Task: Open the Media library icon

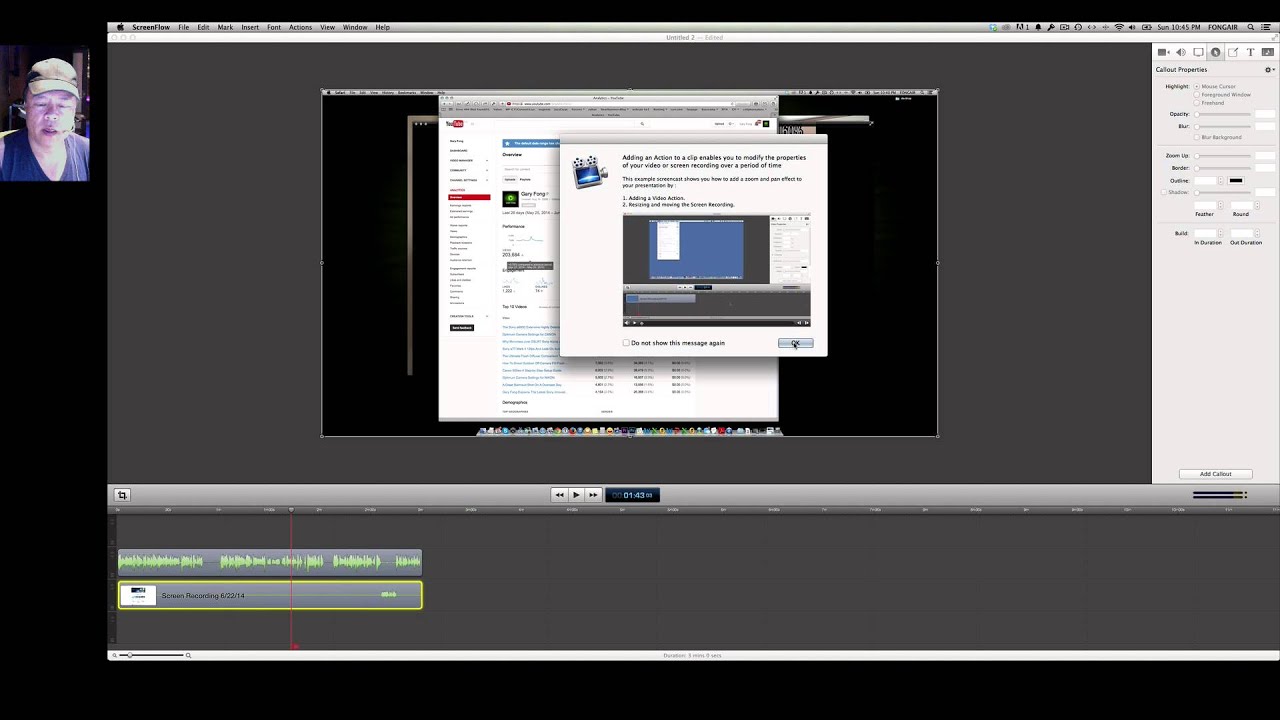Action: click(1267, 52)
